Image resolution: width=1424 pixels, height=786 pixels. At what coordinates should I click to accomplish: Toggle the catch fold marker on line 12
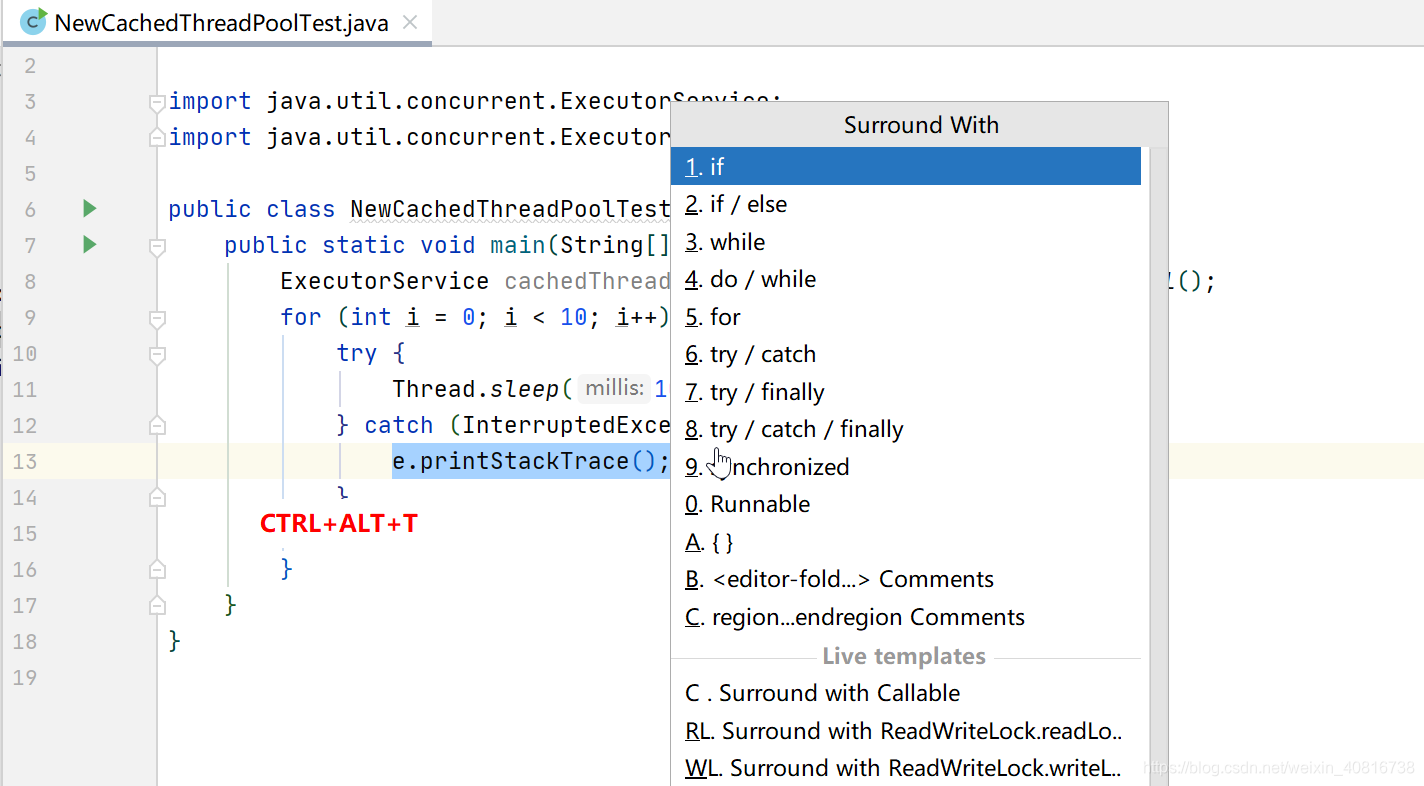[x=156, y=426]
